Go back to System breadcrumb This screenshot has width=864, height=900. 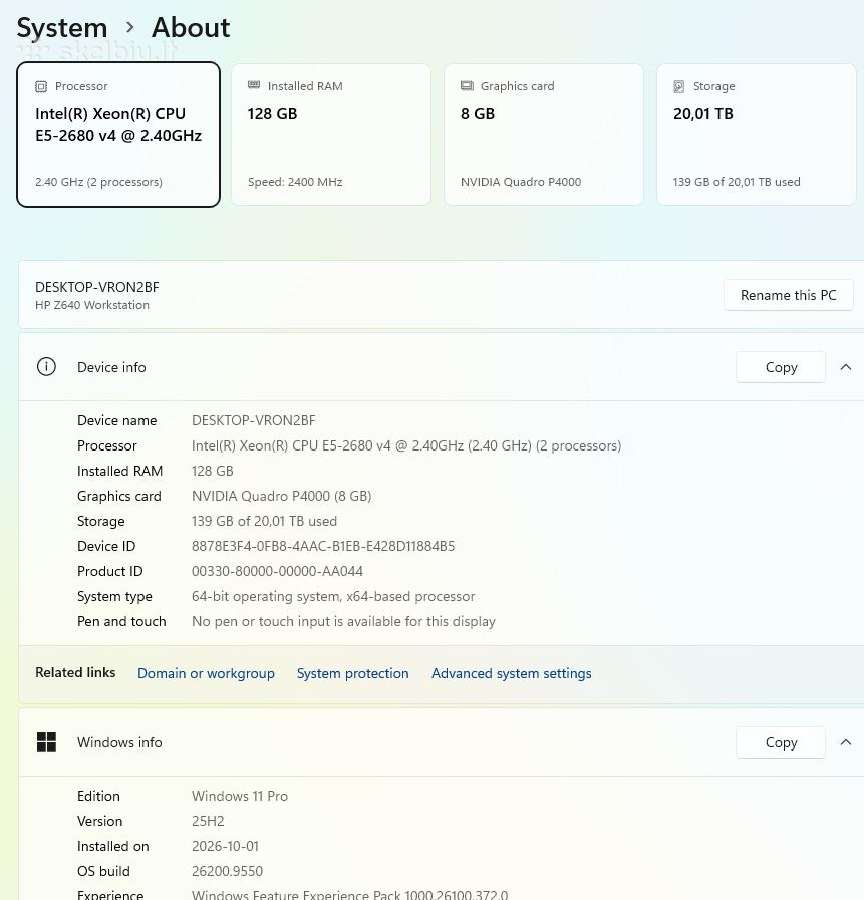tap(61, 28)
